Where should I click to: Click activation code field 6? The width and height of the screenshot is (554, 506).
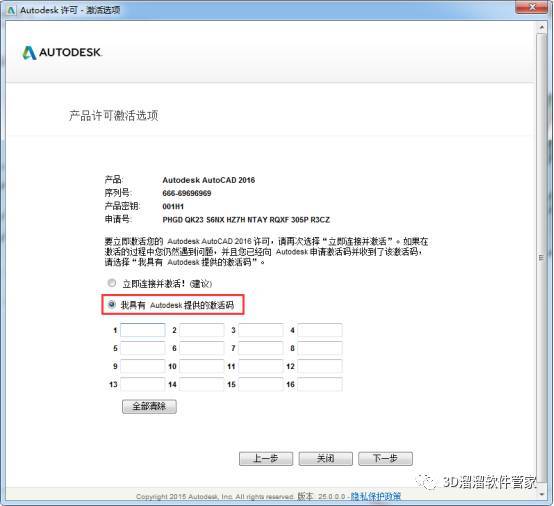(202, 348)
